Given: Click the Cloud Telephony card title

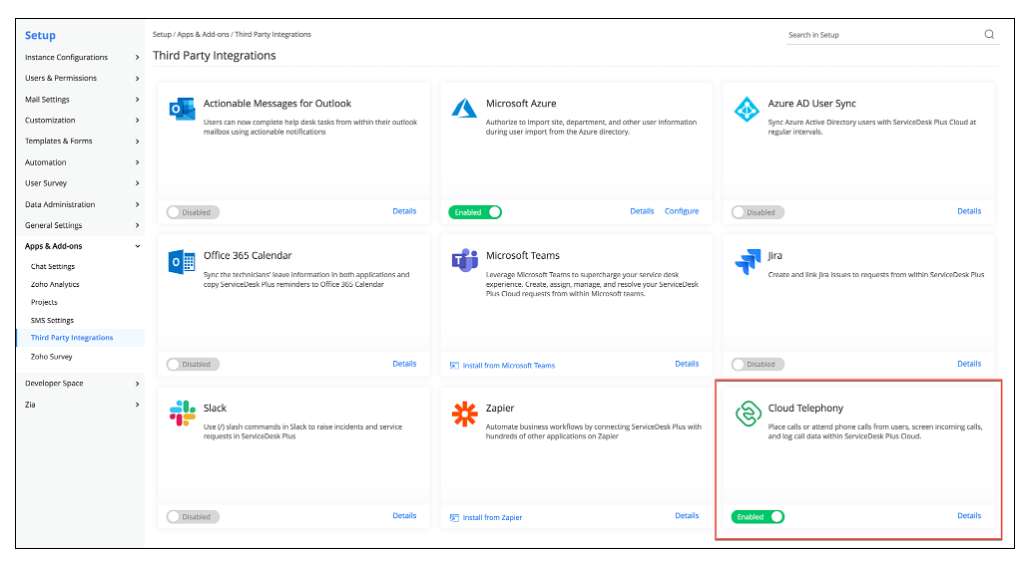Looking at the screenshot, I should pyautogui.click(x=805, y=408).
